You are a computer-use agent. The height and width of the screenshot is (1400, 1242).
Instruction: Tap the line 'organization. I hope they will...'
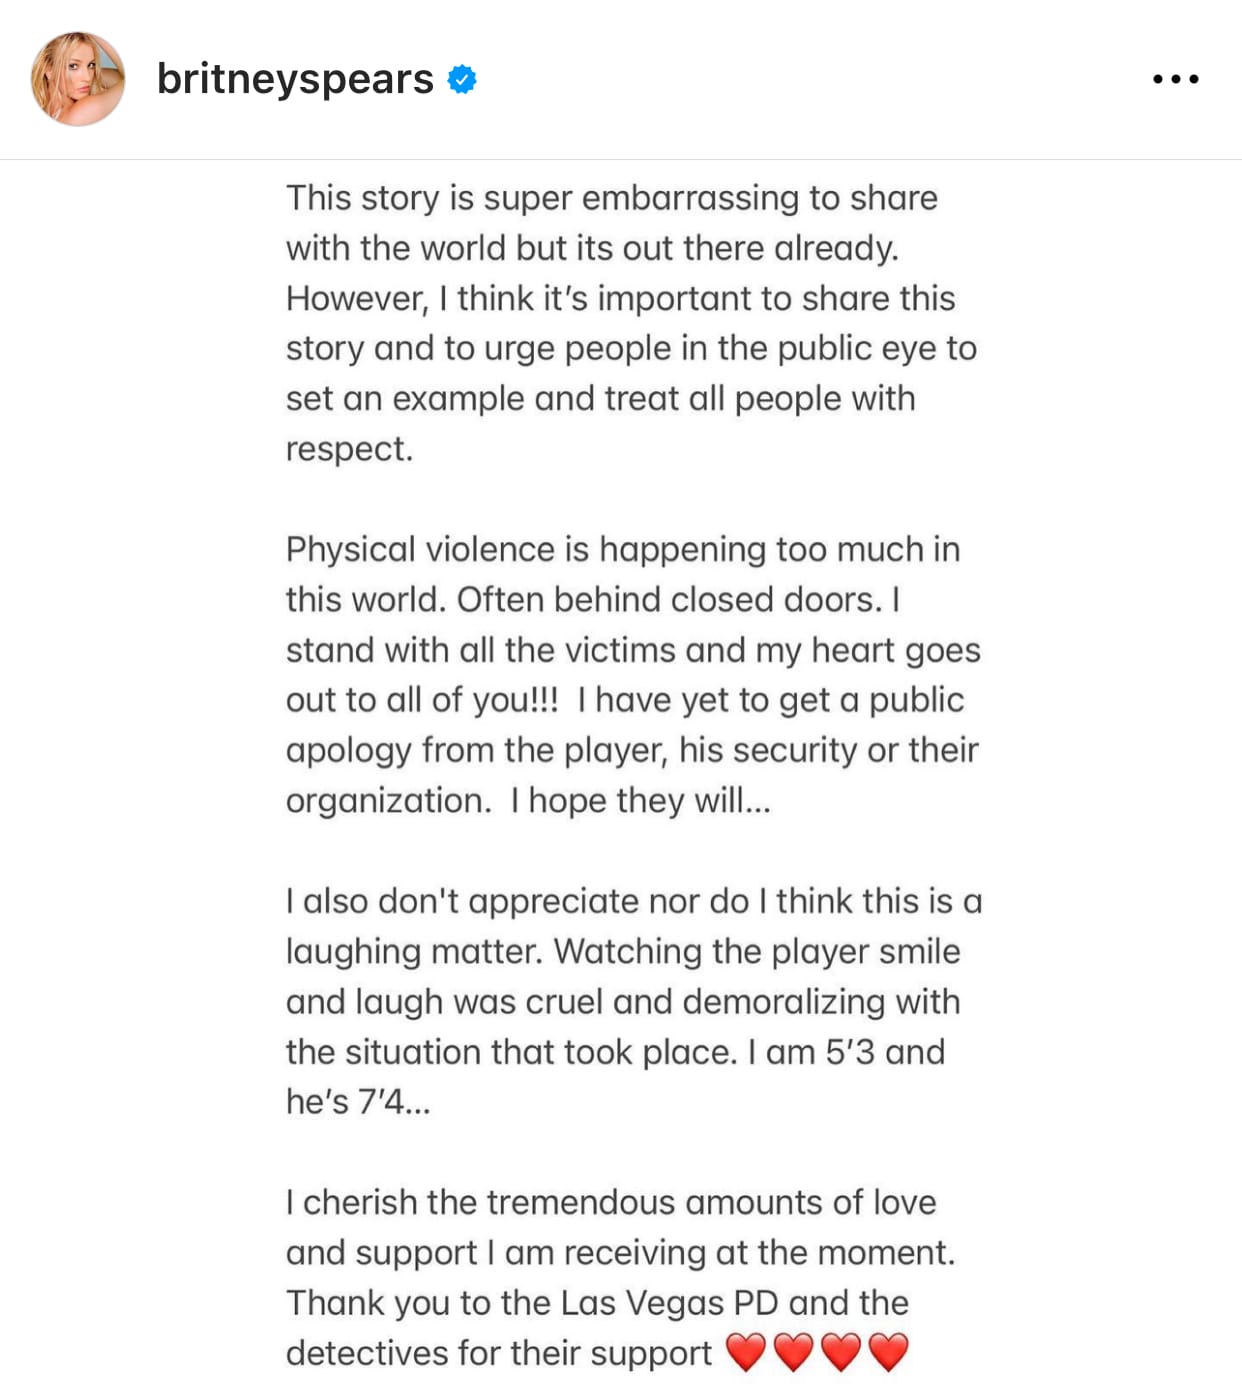(x=528, y=800)
